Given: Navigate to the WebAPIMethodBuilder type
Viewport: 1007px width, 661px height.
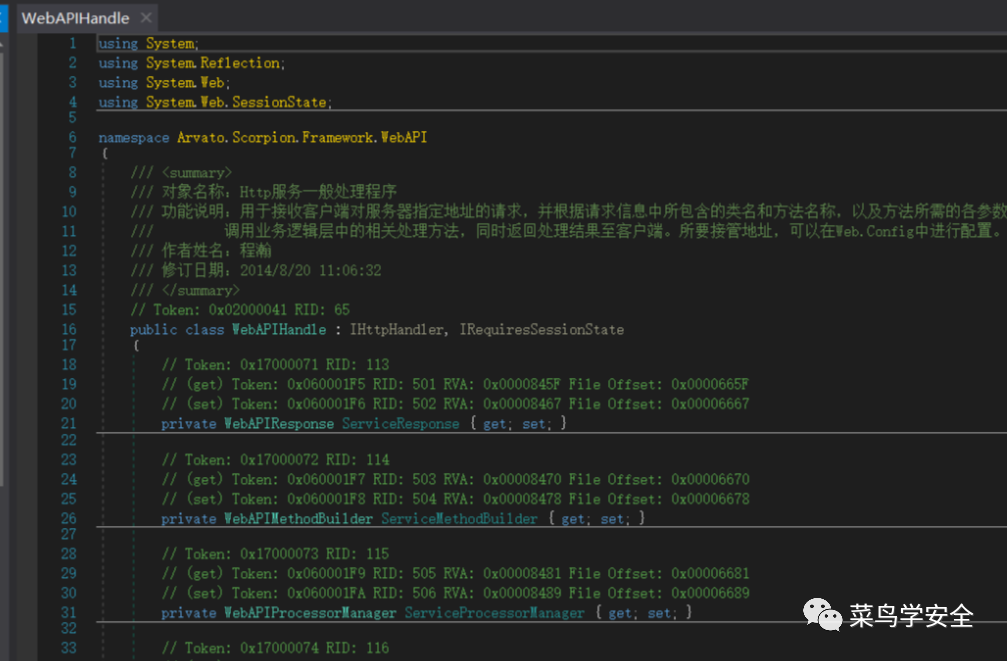Looking at the screenshot, I should pos(298,518).
